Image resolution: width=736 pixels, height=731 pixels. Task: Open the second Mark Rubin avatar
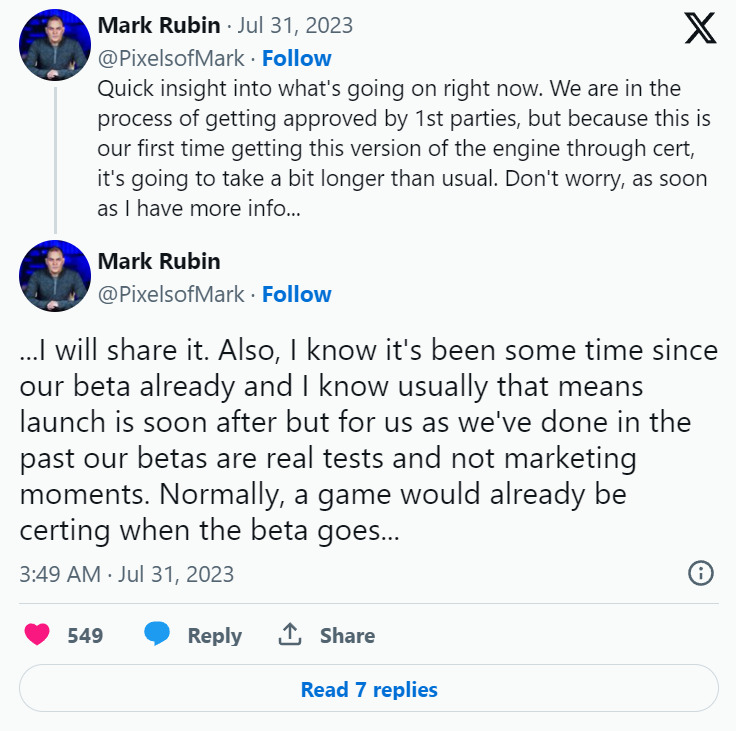(x=55, y=276)
